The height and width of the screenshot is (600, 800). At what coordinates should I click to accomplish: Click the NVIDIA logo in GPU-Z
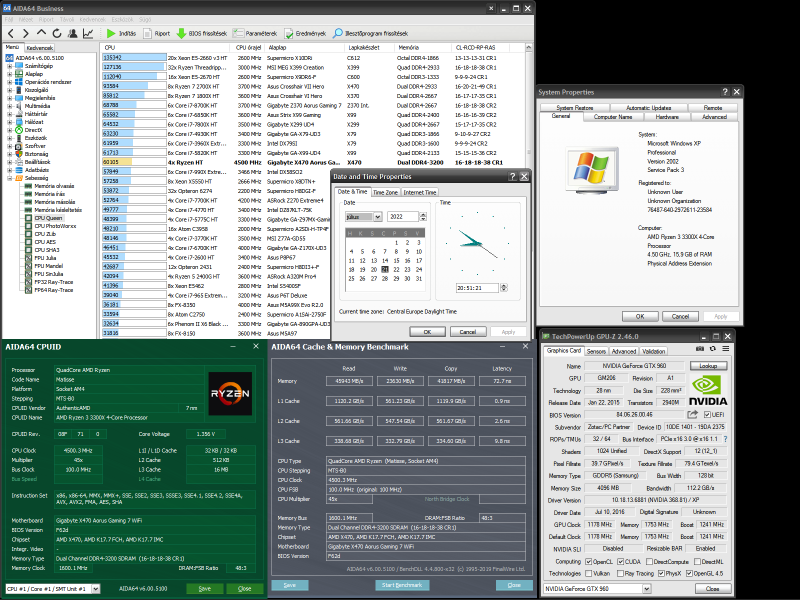point(708,390)
